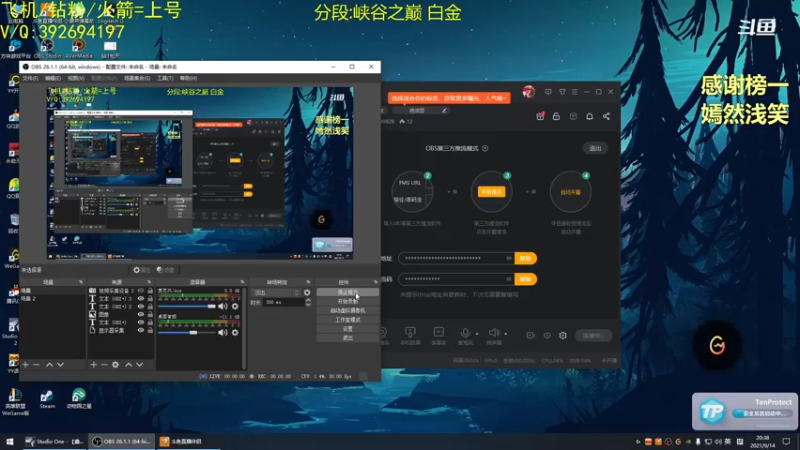Viewport: 800px width, 450px height.
Task: Add a new source with plus button
Action: [x=93, y=365]
